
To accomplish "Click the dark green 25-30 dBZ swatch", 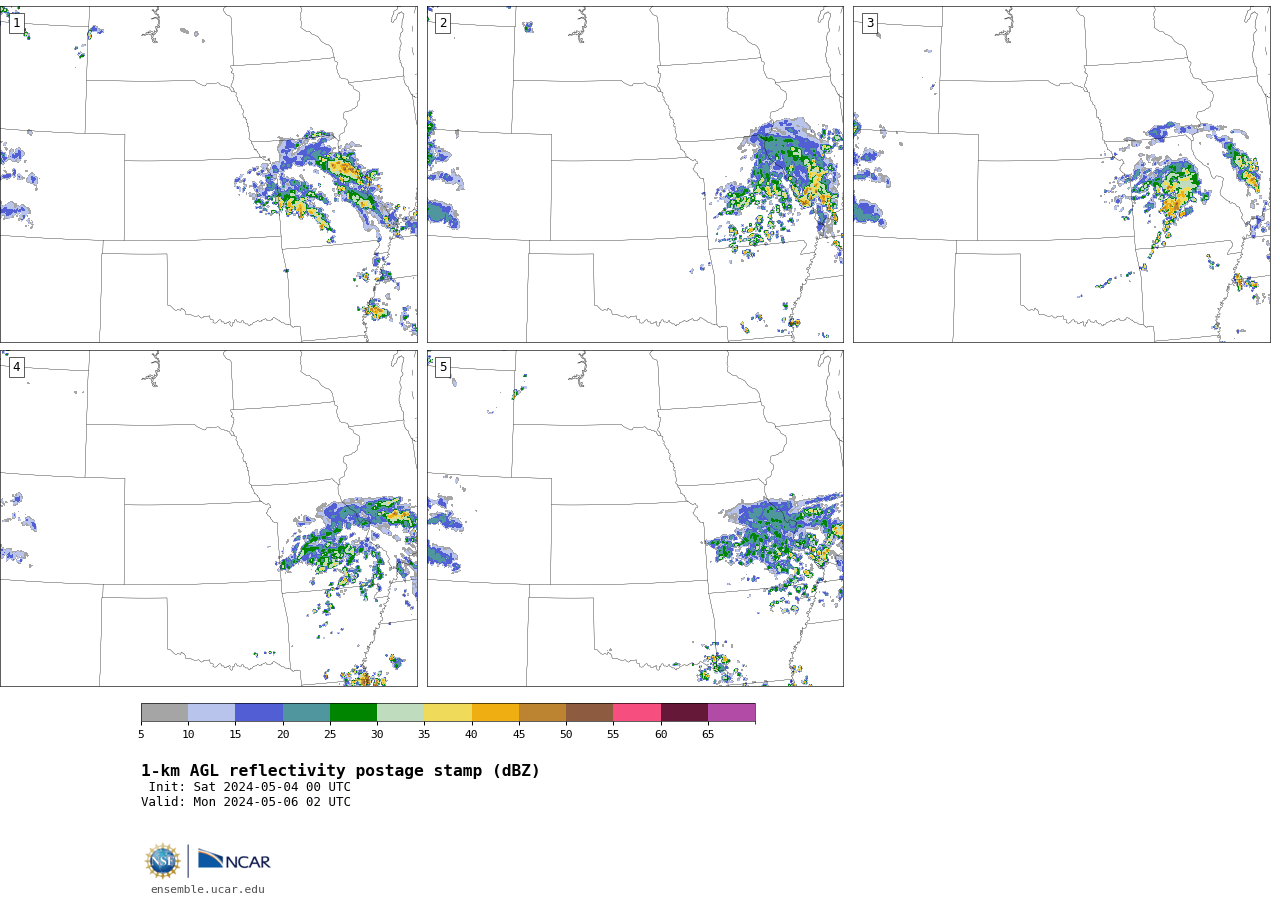I will click(x=353, y=713).
